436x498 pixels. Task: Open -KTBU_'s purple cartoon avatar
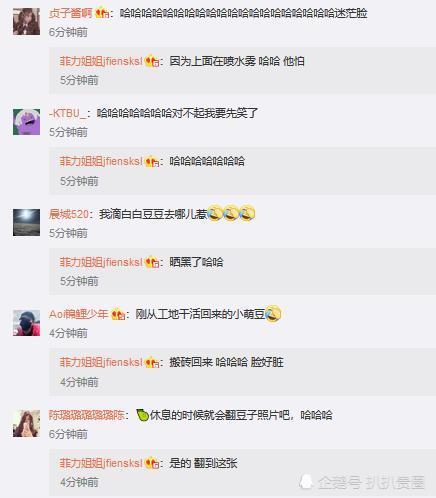26,122
